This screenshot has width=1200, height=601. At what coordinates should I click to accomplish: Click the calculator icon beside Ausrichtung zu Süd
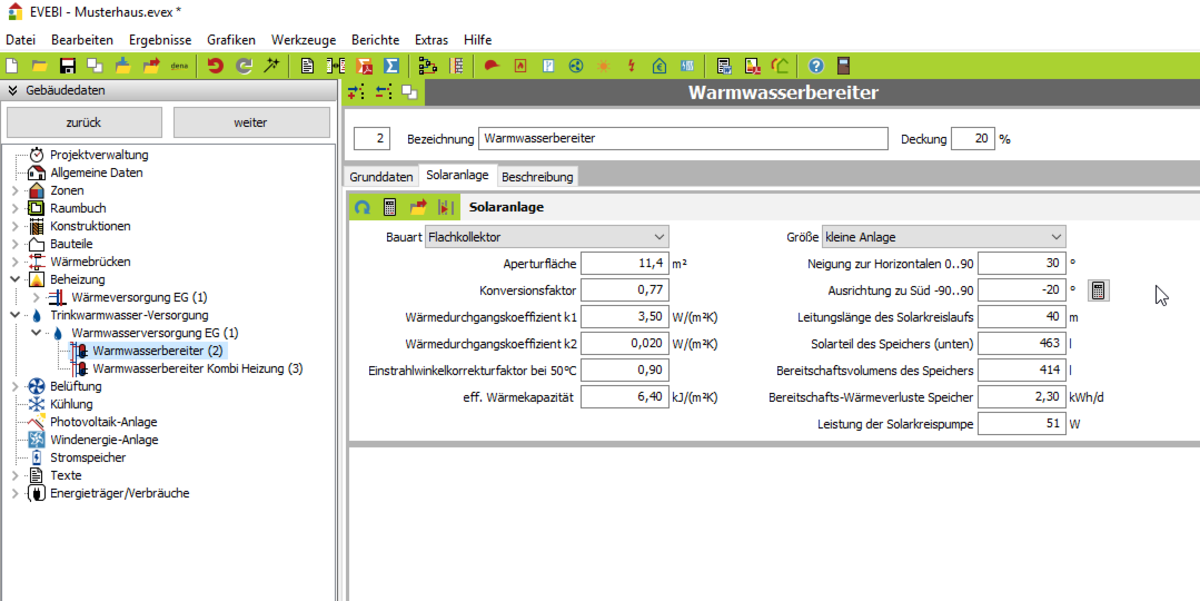pyautogui.click(x=1098, y=291)
